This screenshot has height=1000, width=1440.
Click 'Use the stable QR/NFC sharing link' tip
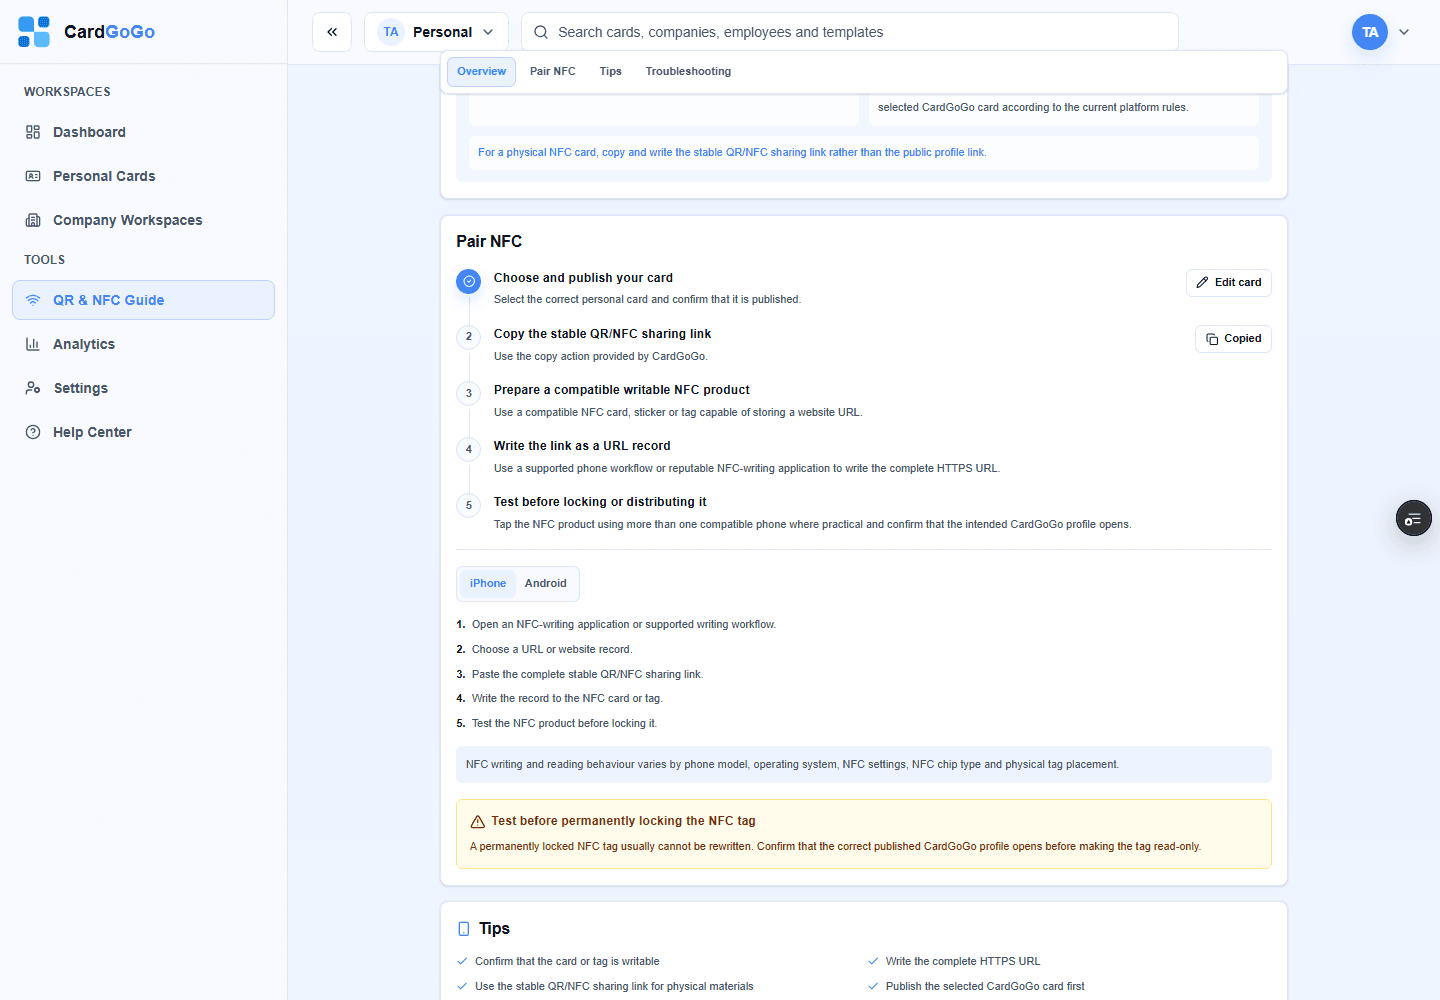[x=614, y=986]
